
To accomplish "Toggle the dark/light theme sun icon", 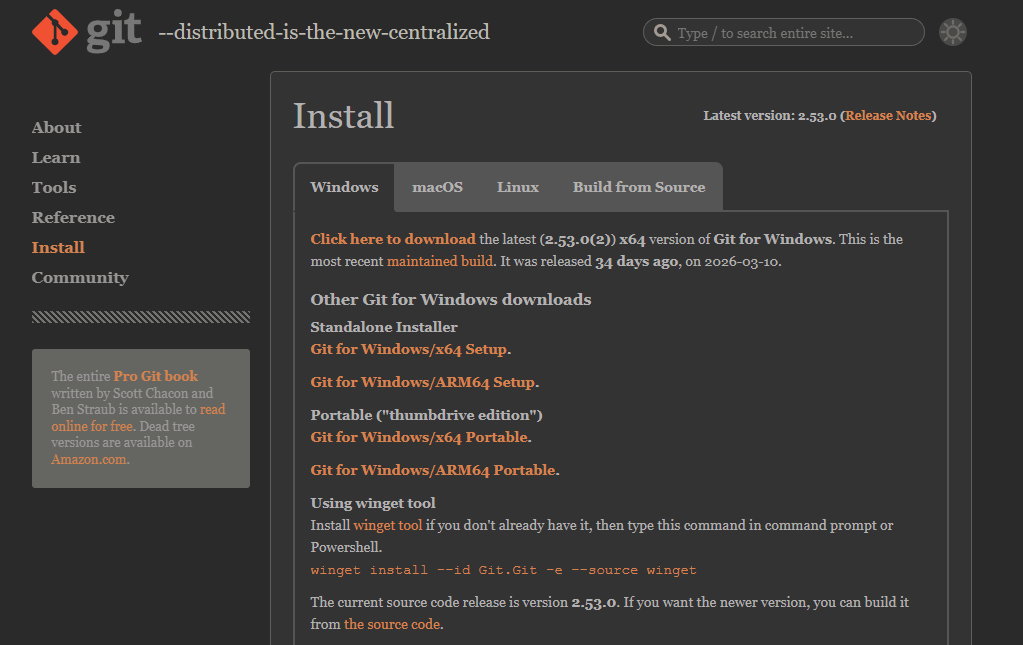I will coord(952,33).
